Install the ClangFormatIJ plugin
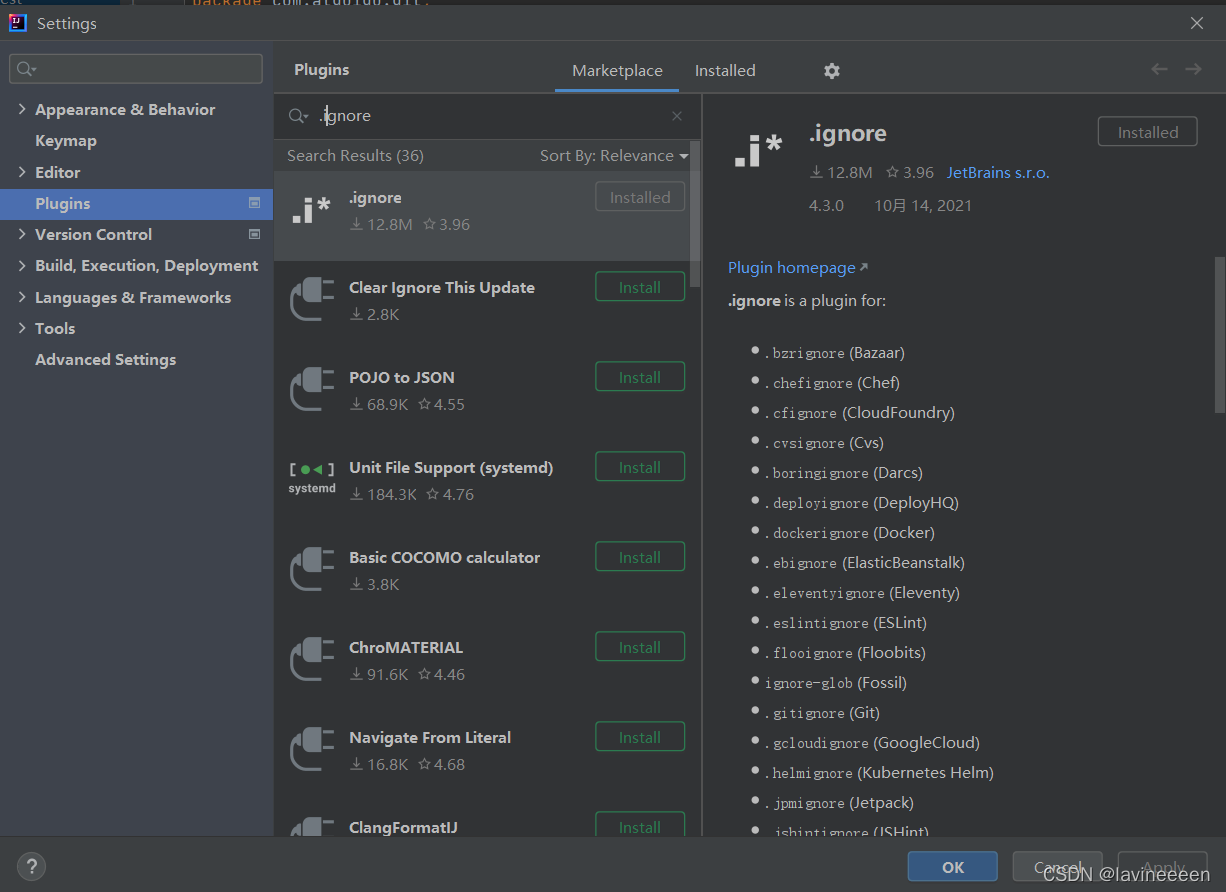 coord(640,825)
